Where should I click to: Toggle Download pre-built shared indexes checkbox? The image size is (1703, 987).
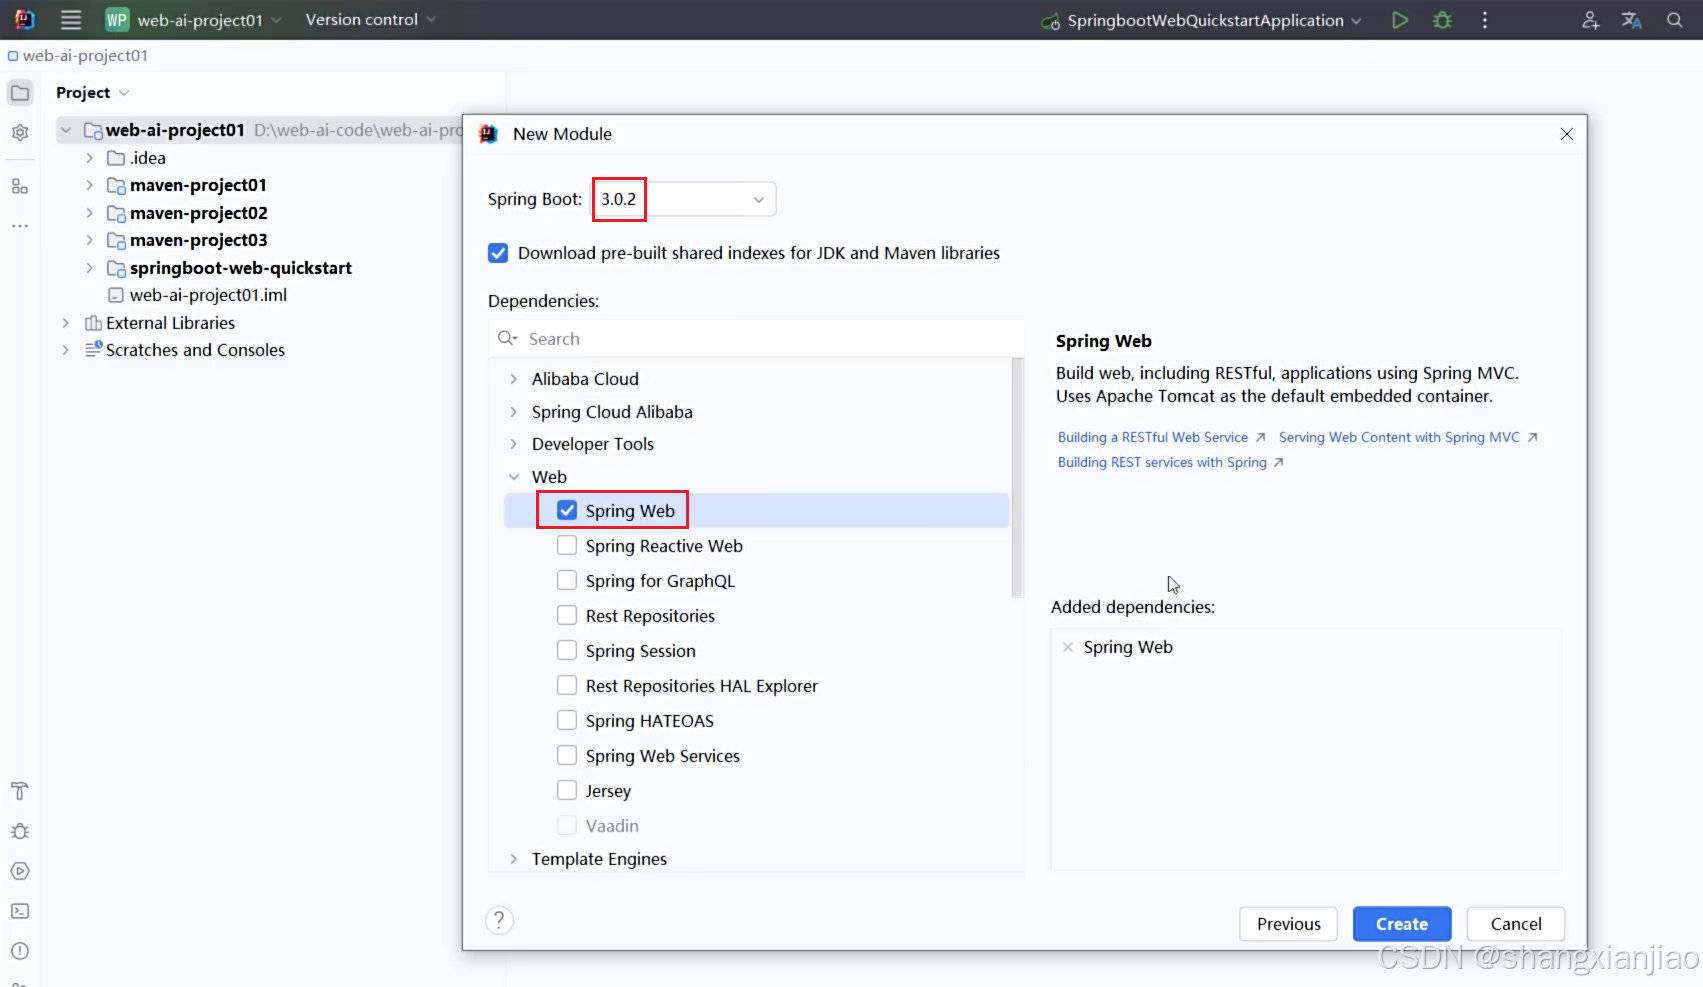[498, 253]
